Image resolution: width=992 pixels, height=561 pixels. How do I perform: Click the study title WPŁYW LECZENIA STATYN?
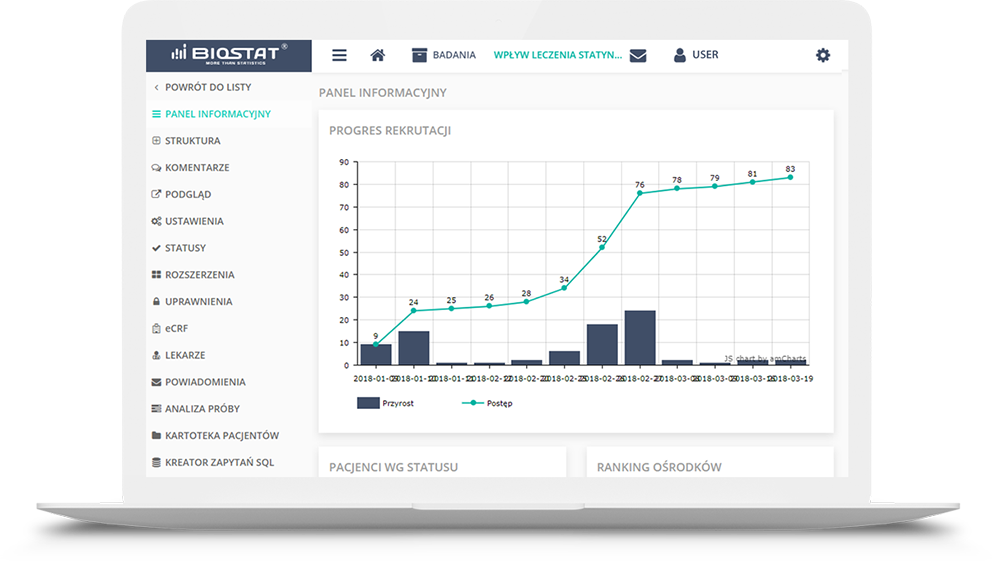coord(557,55)
